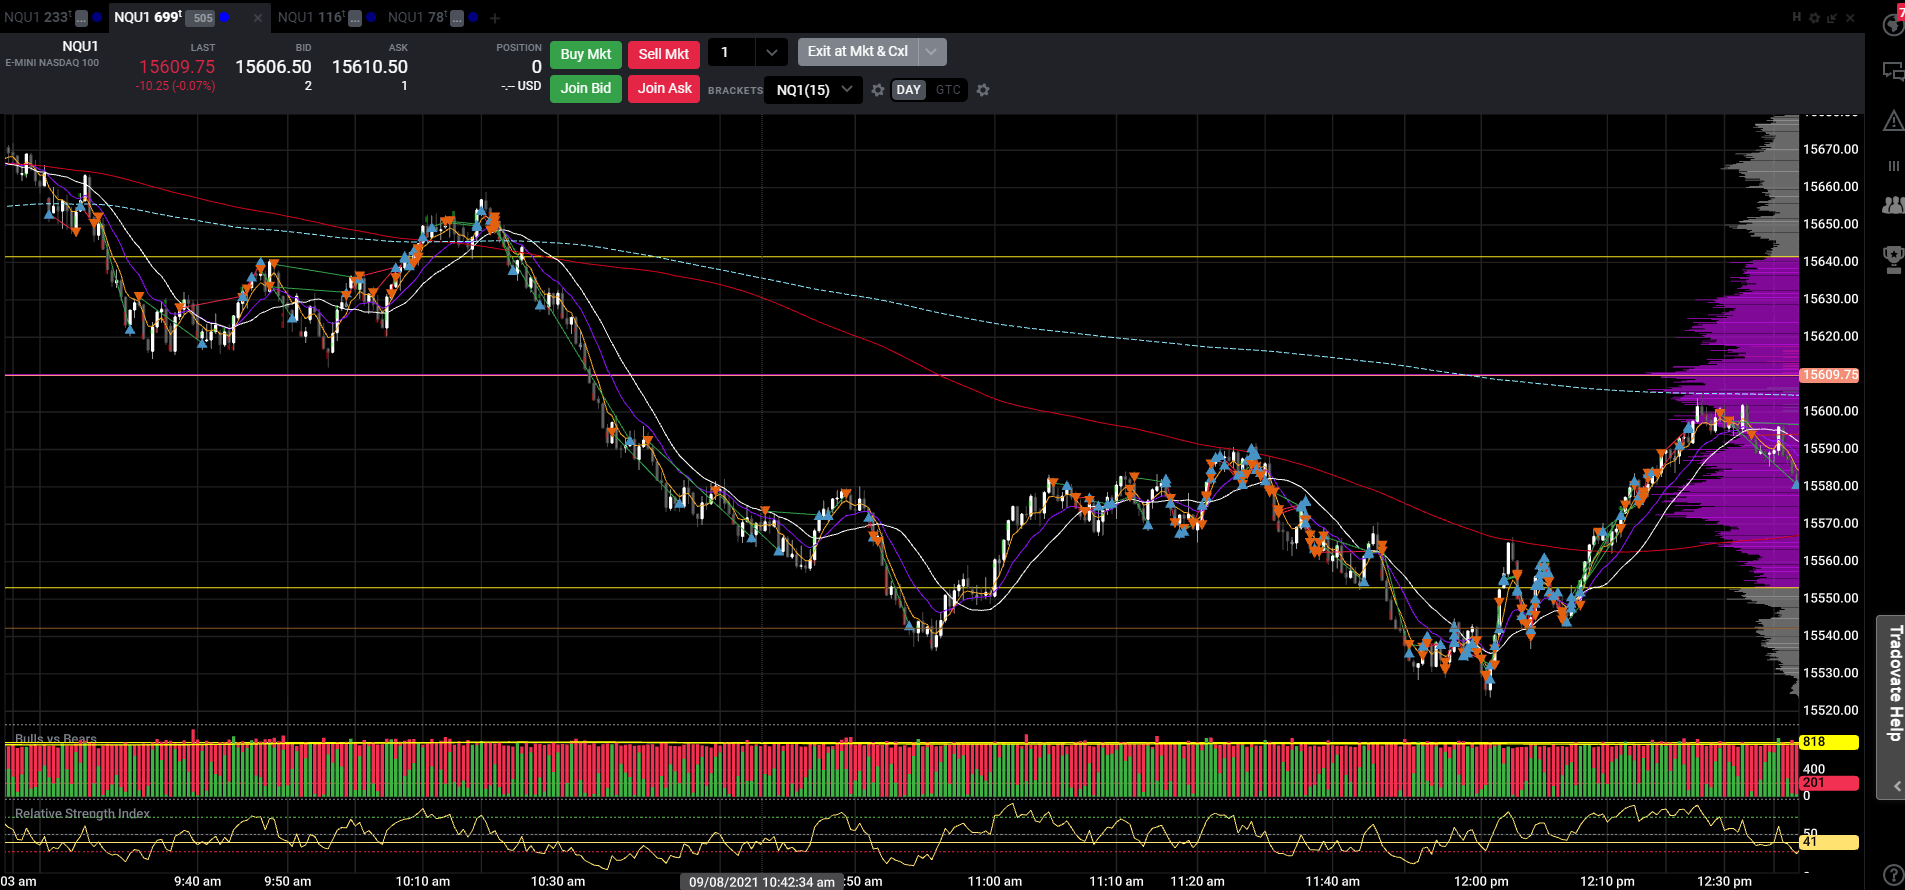Click the Relative Strength Index label
Screen dimensions: 1905x890
[x=82, y=814]
